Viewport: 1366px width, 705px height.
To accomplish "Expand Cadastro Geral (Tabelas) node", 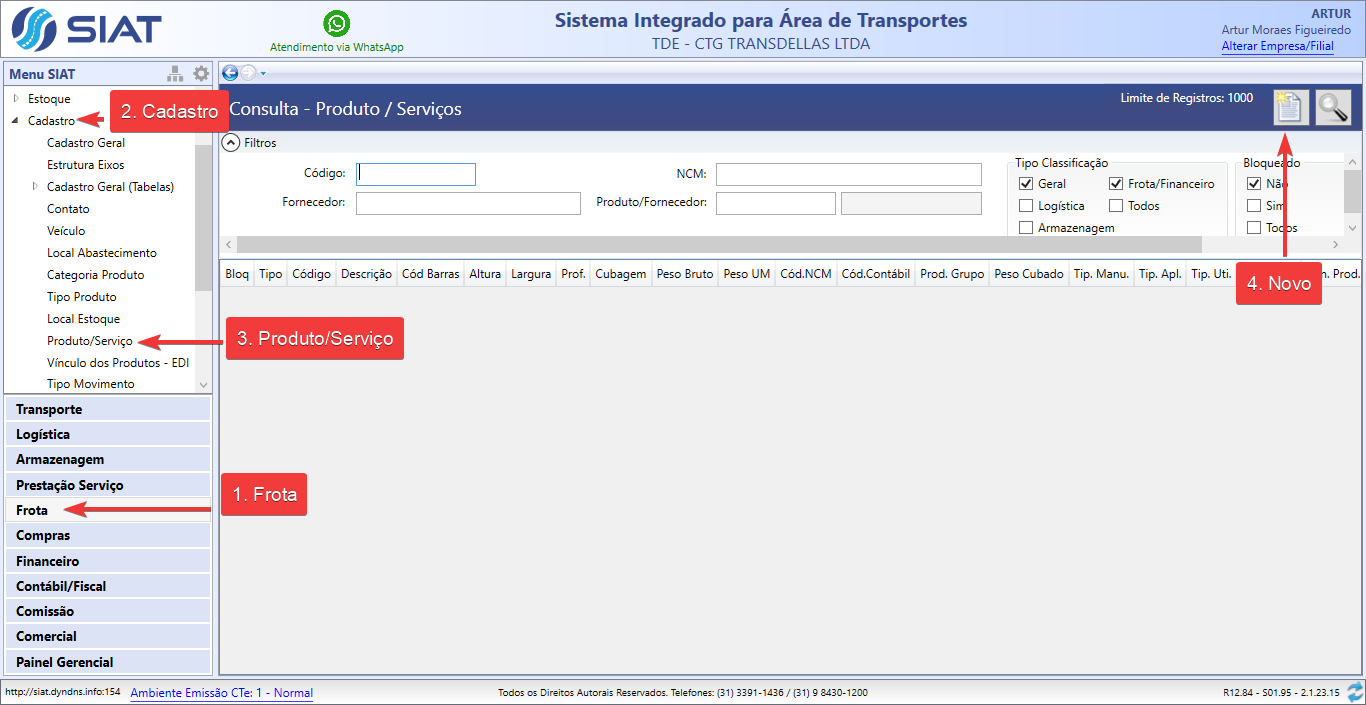I will 35,187.
